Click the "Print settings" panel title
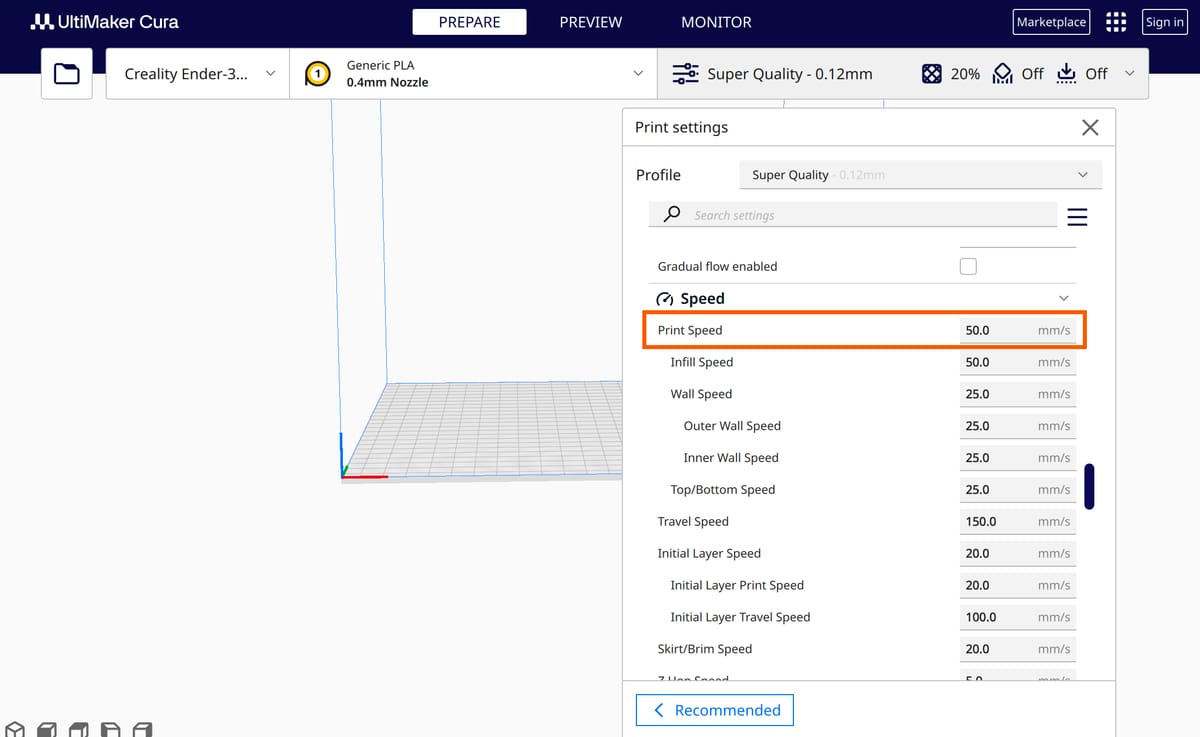The image size is (1200, 737). [x=681, y=128]
